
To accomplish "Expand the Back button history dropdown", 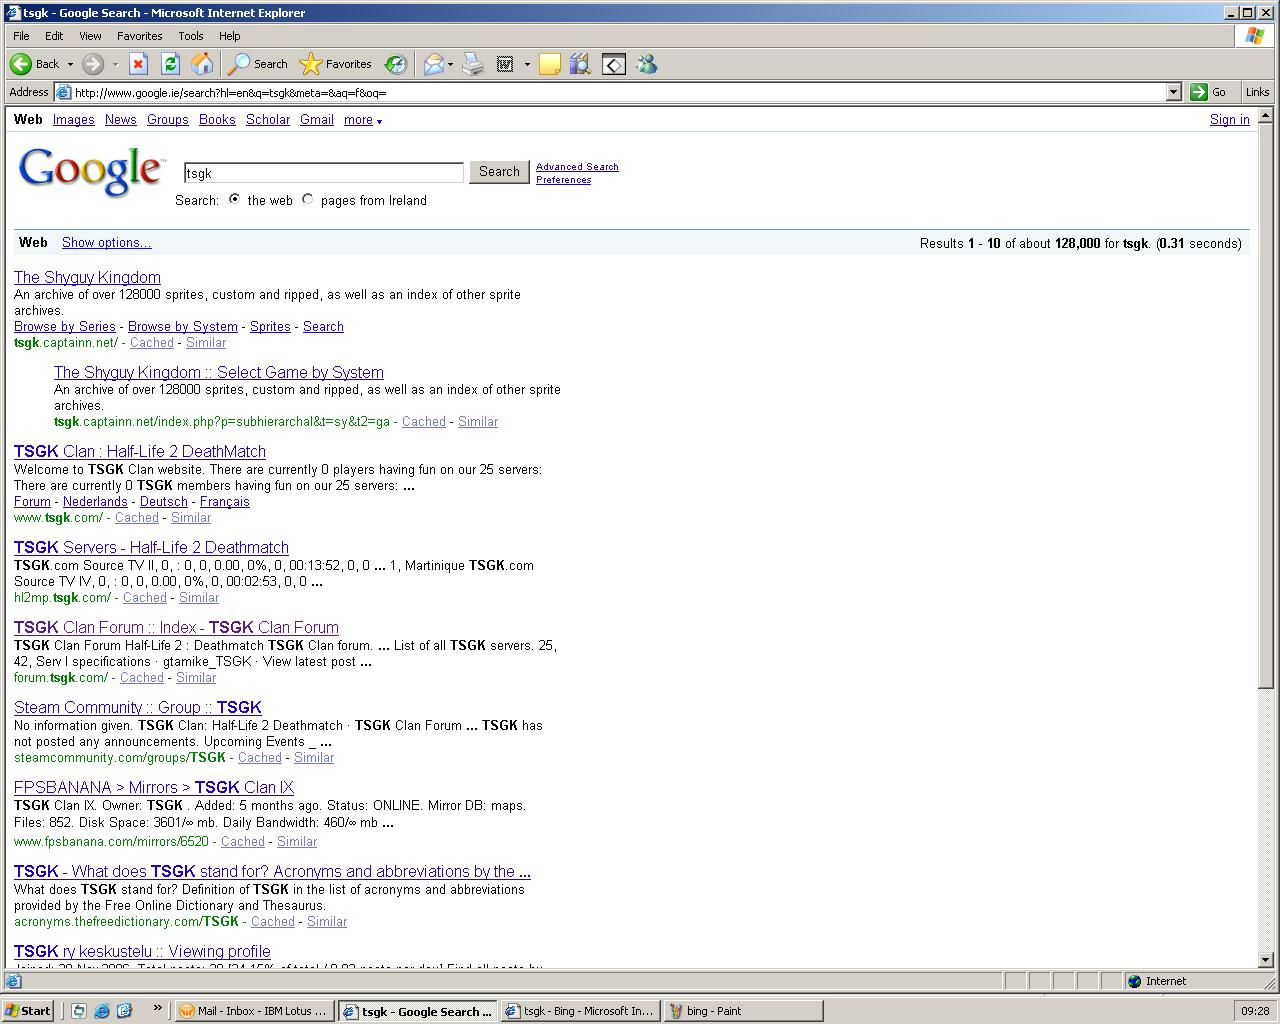I will point(70,64).
